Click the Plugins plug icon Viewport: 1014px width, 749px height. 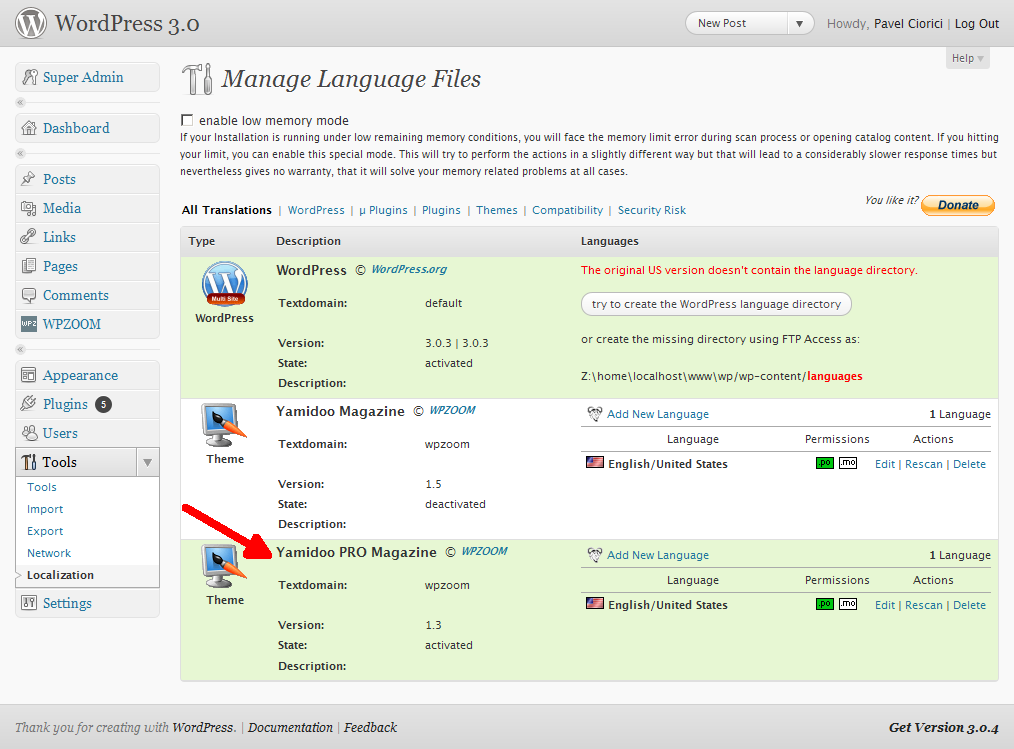click(x=28, y=404)
